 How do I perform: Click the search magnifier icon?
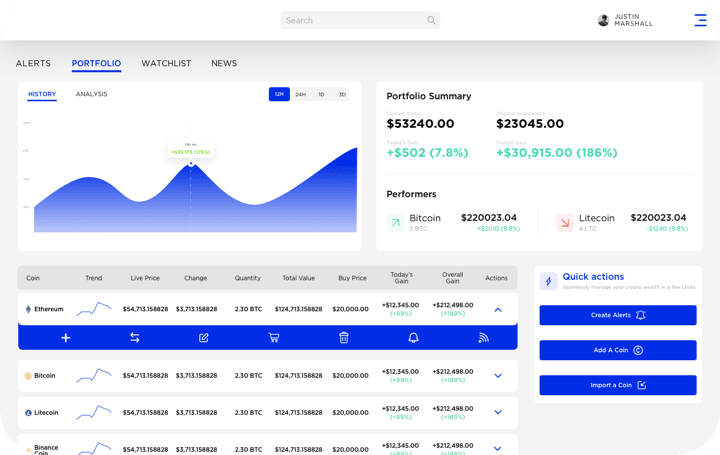coord(431,20)
